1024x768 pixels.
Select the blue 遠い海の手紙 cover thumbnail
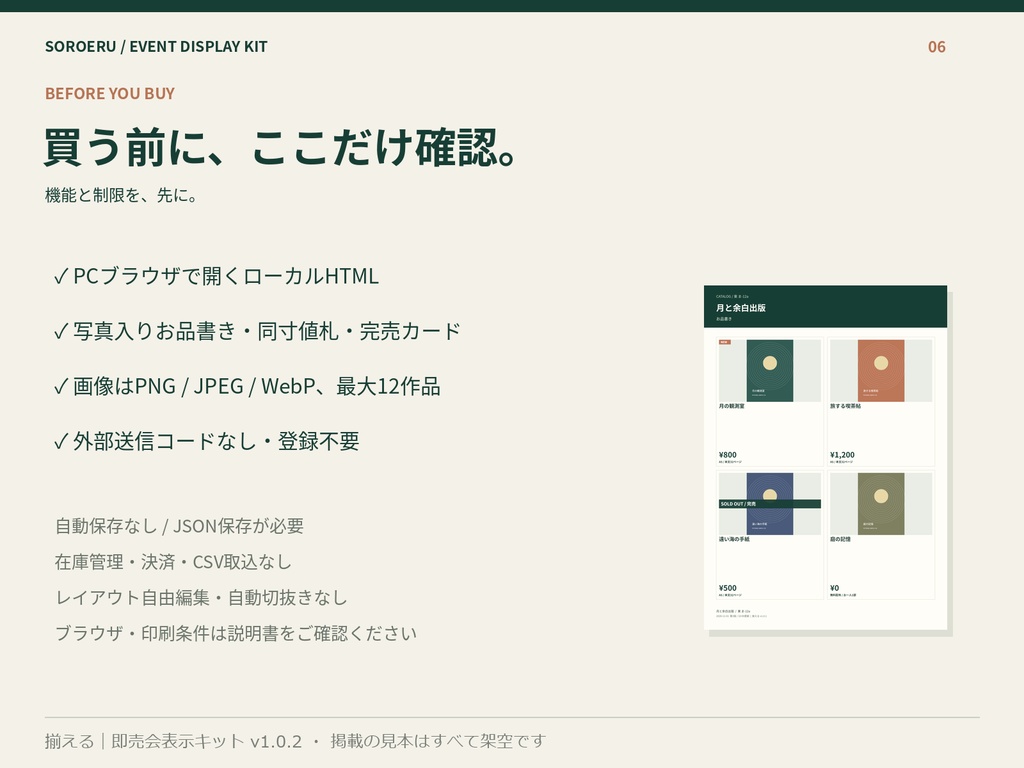[x=770, y=504]
